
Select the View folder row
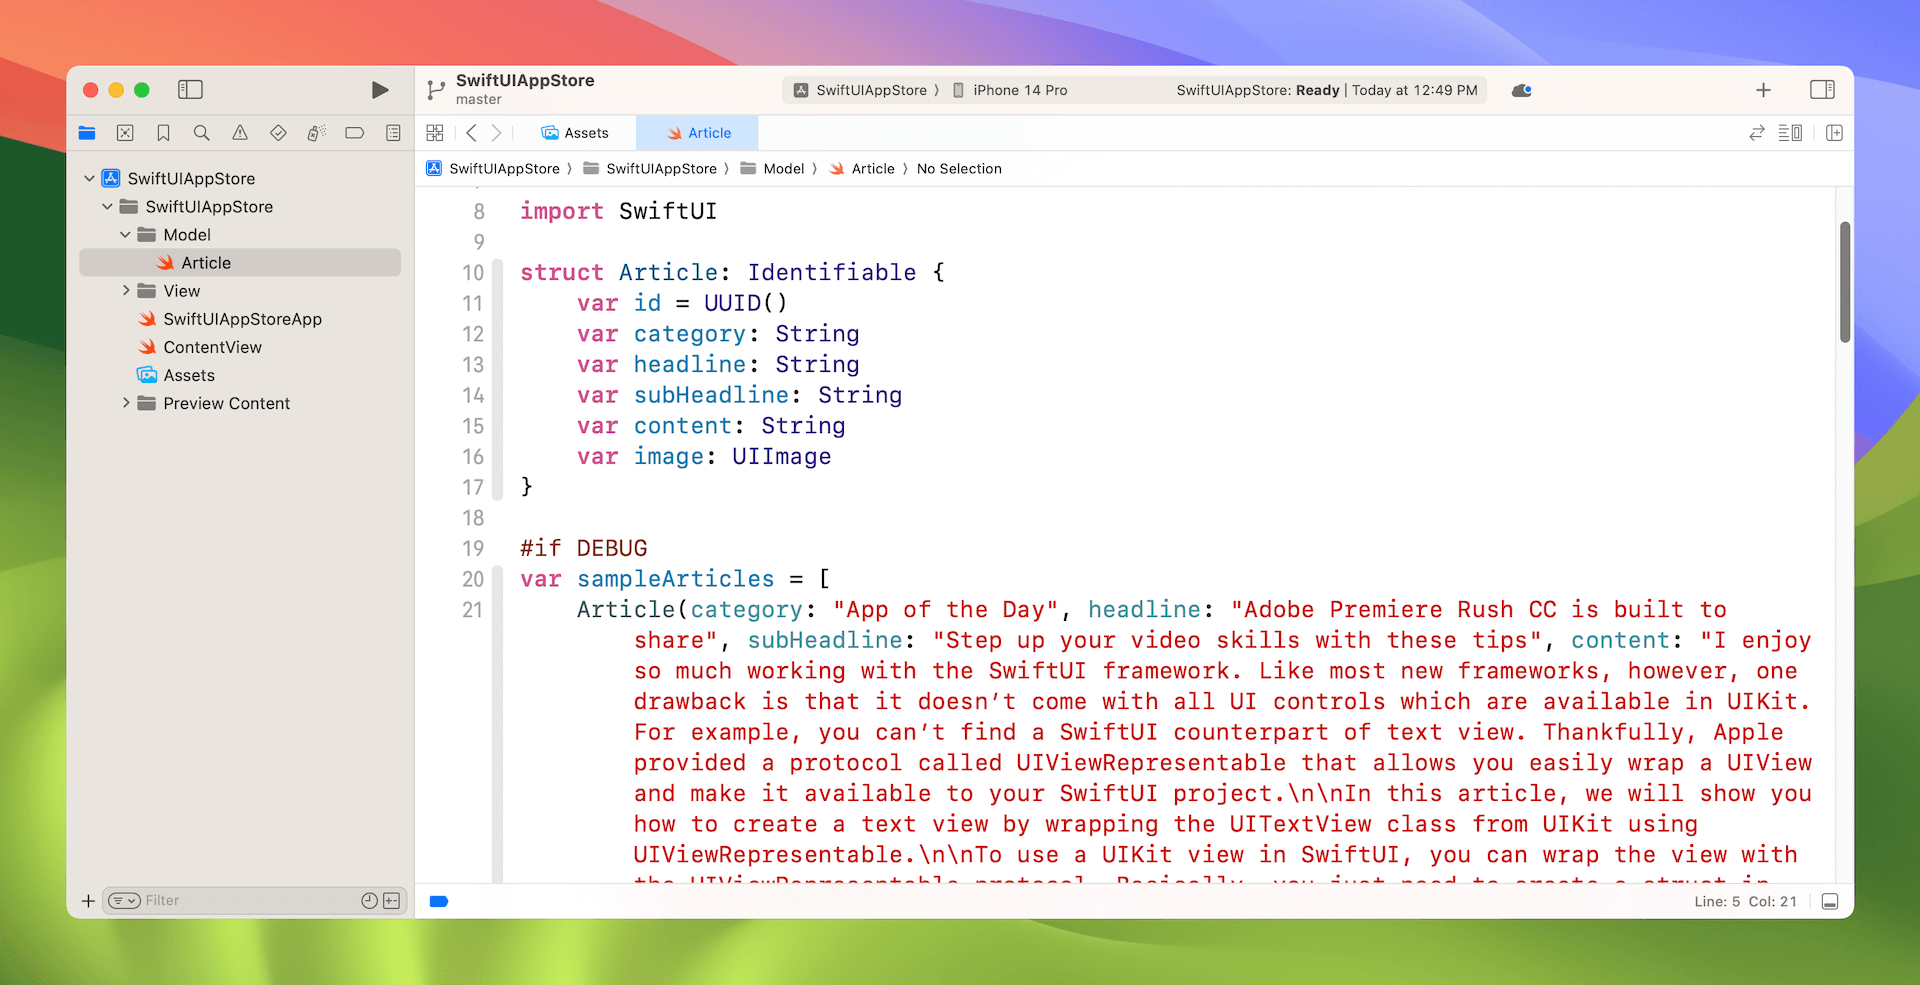240,290
